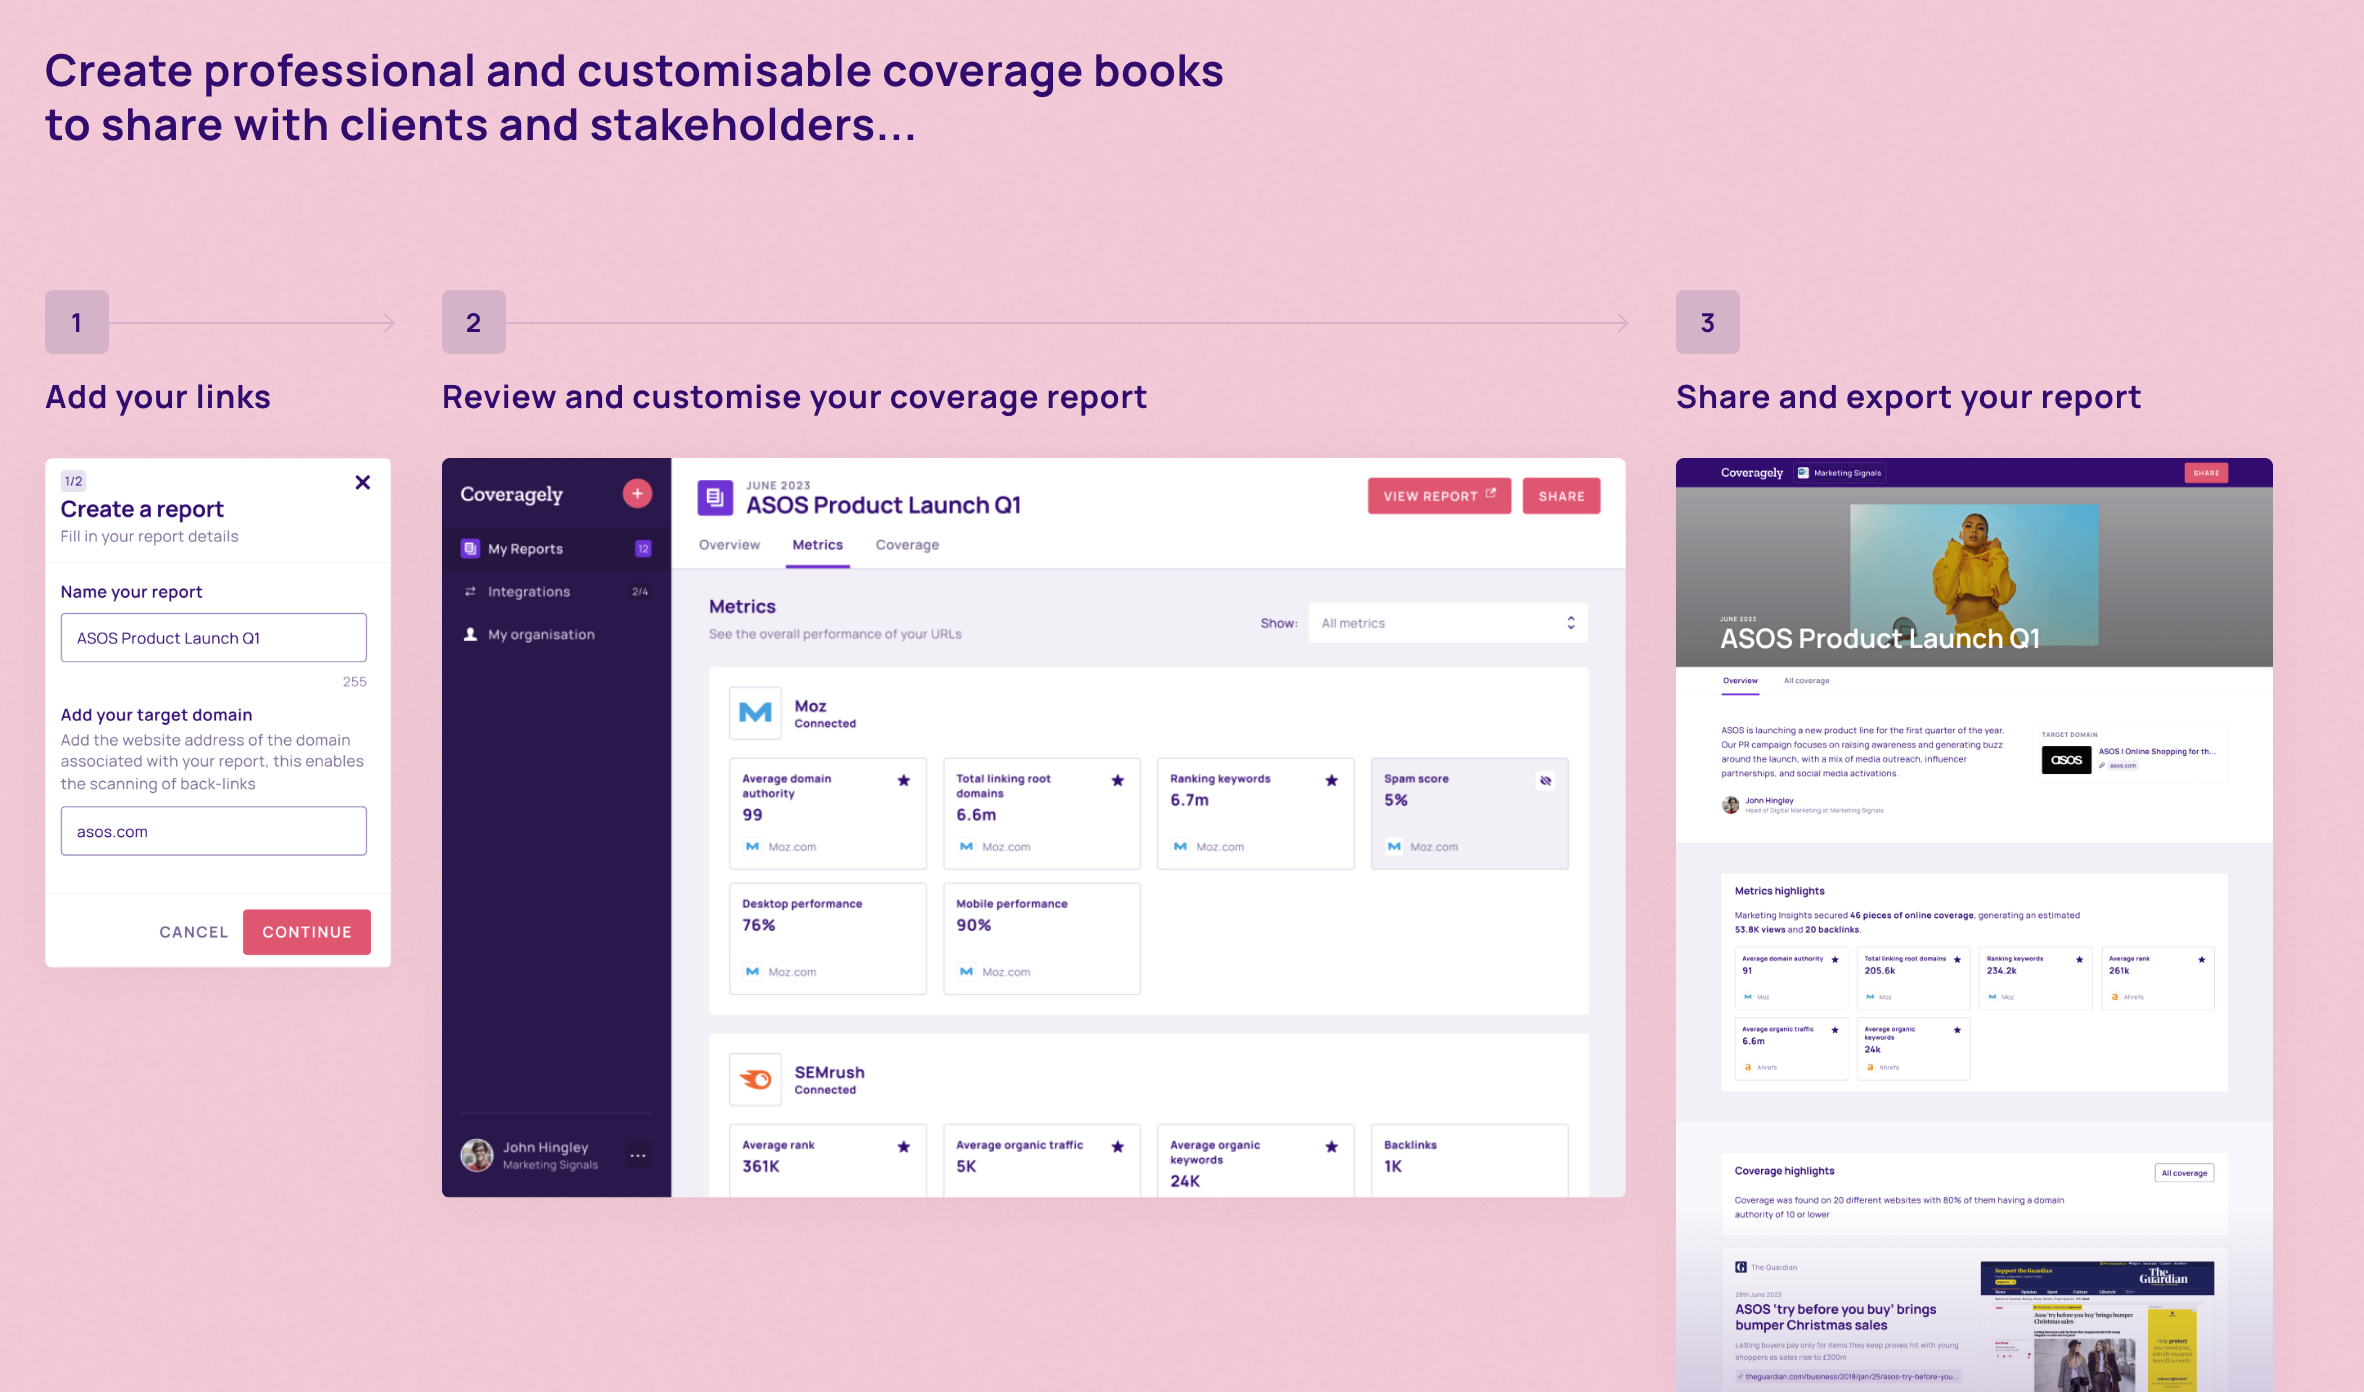
Task: Toggle star on Ranking keywords card
Action: tap(1332, 780)
